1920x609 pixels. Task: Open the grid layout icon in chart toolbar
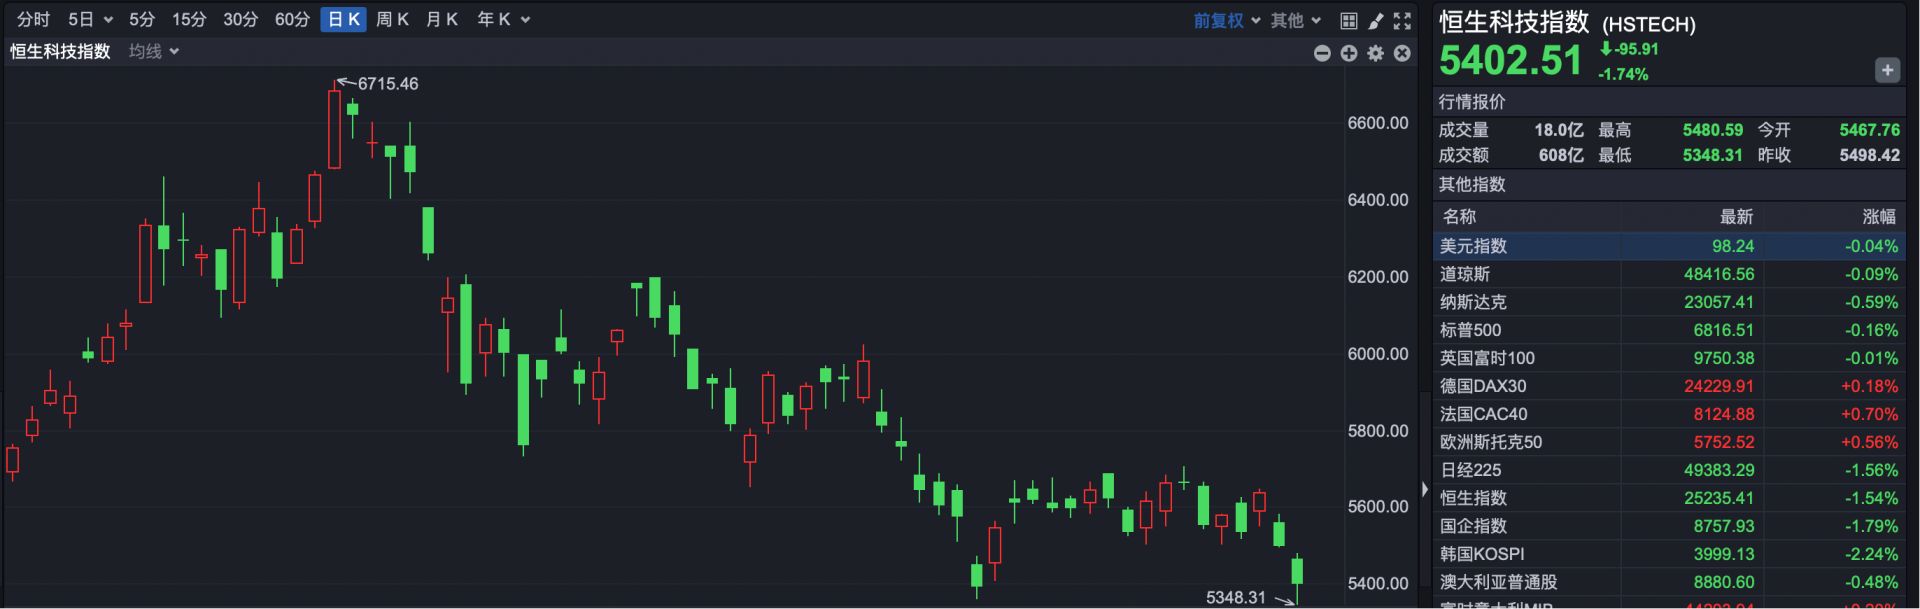point(1348,20)
